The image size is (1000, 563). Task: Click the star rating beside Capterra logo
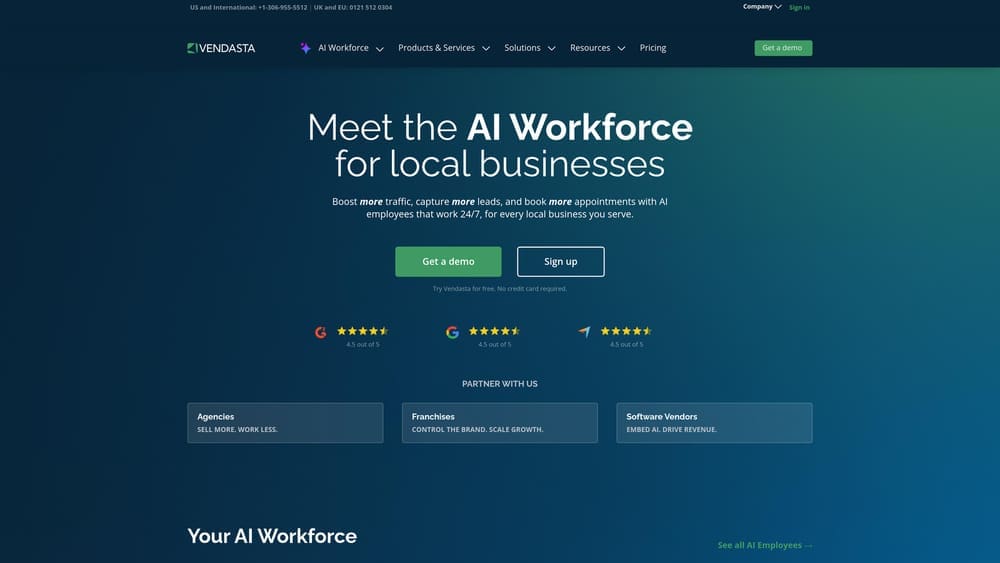click(626, 331)
